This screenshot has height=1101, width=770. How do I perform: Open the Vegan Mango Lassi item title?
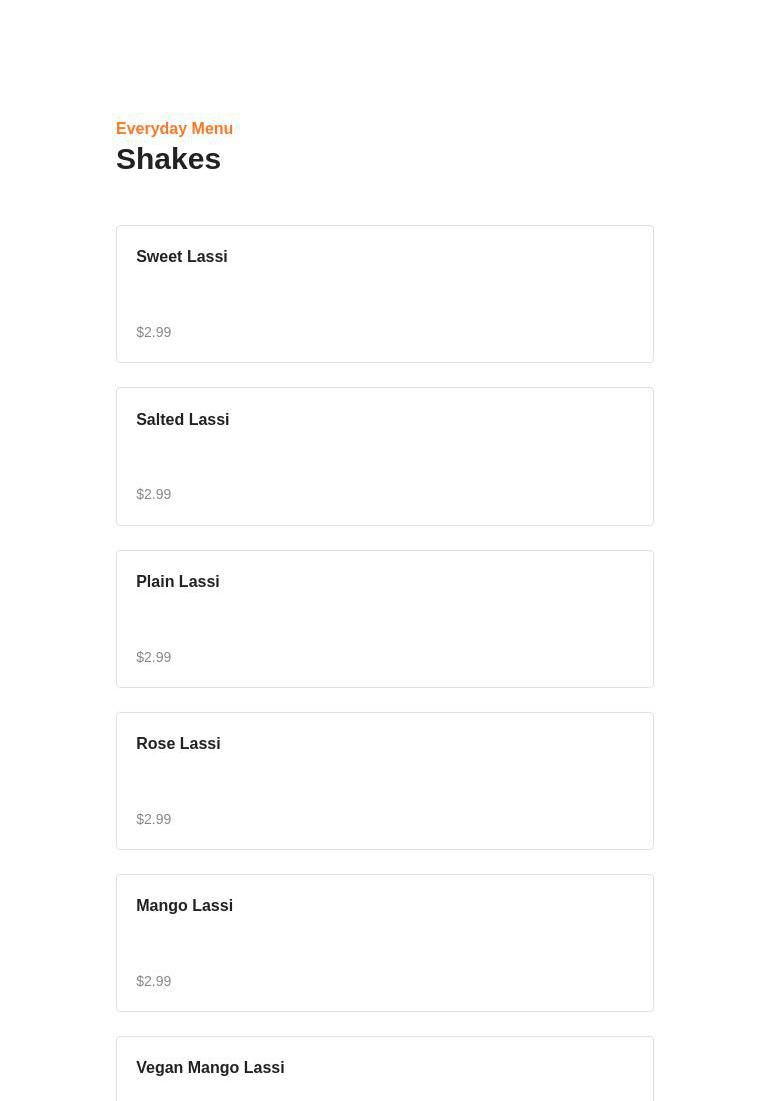coord(210,1068)
